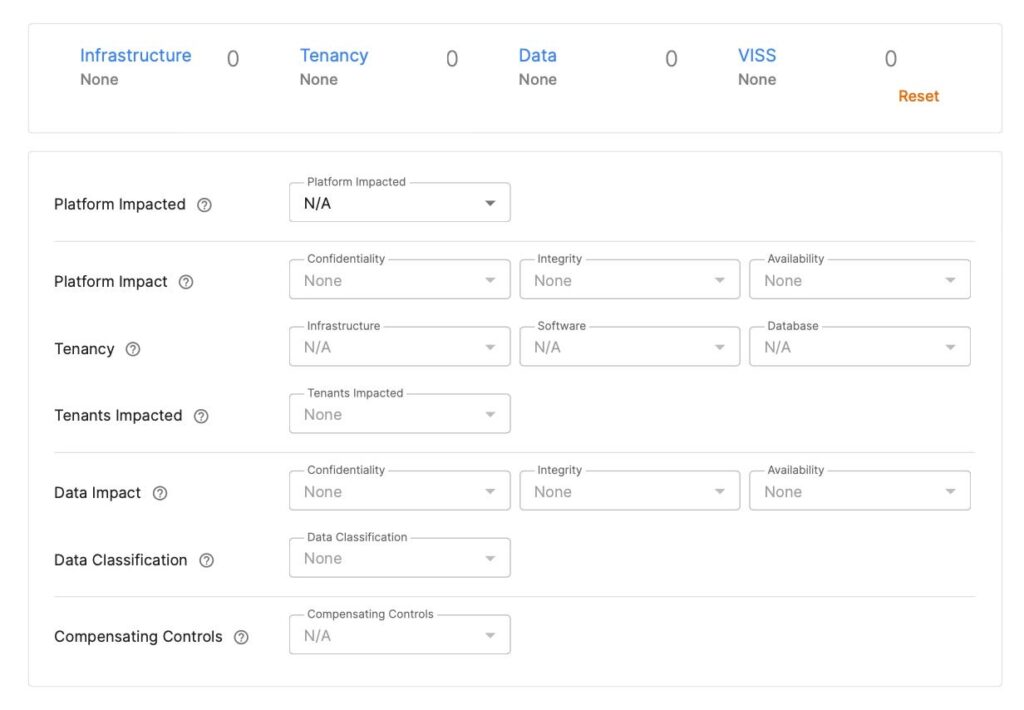Click the orange Reset link

918,97
